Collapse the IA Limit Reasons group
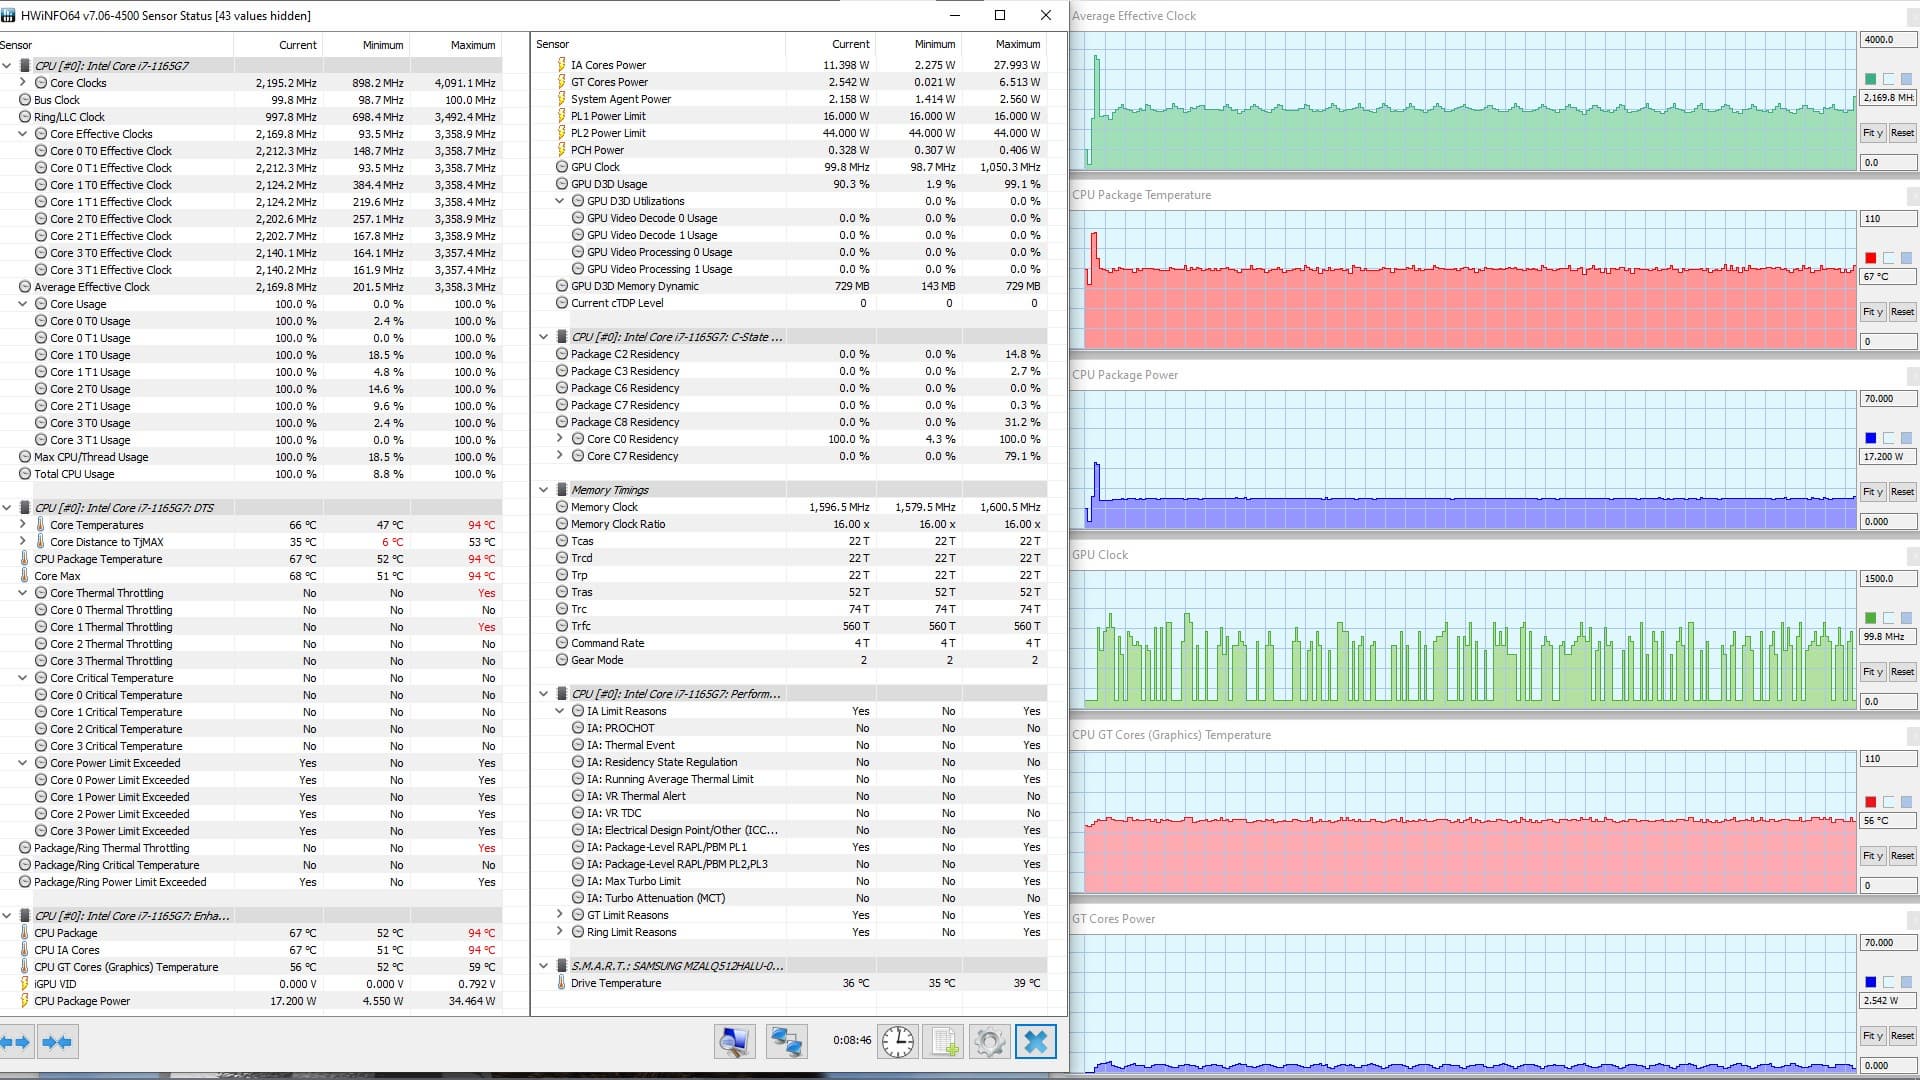 coord(560,711)
